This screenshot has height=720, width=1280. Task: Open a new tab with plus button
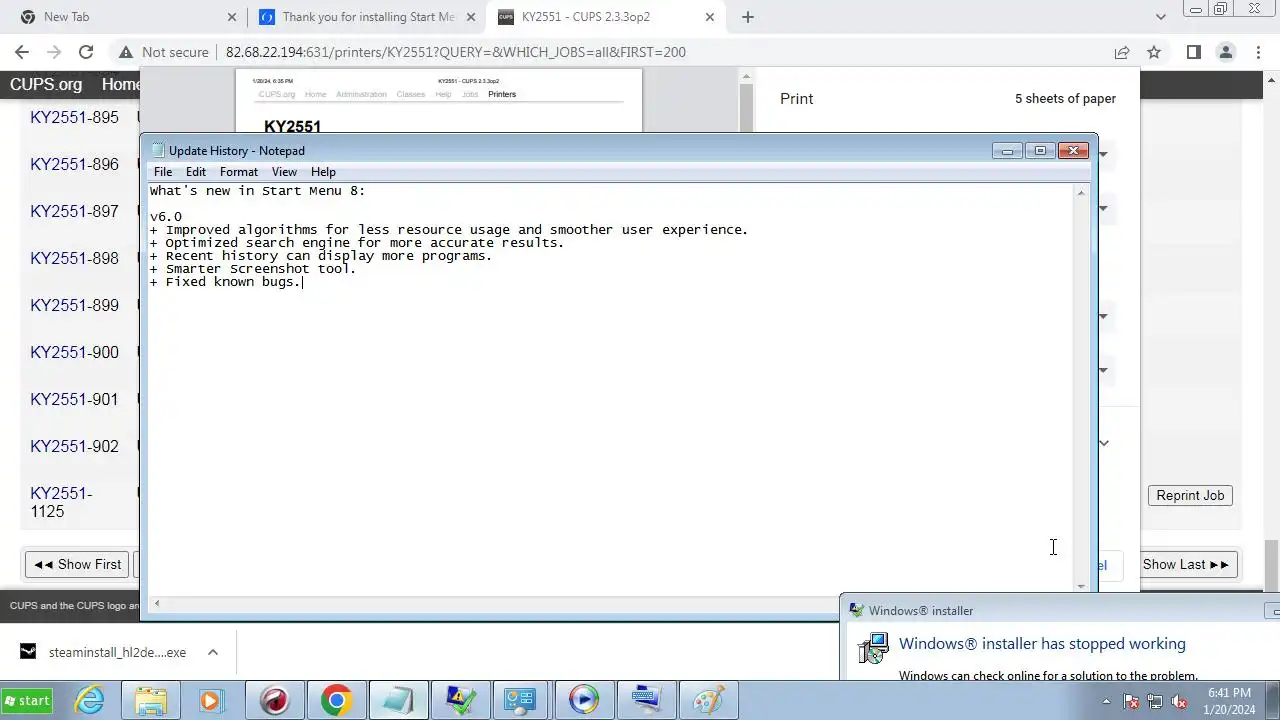point(748,17)
